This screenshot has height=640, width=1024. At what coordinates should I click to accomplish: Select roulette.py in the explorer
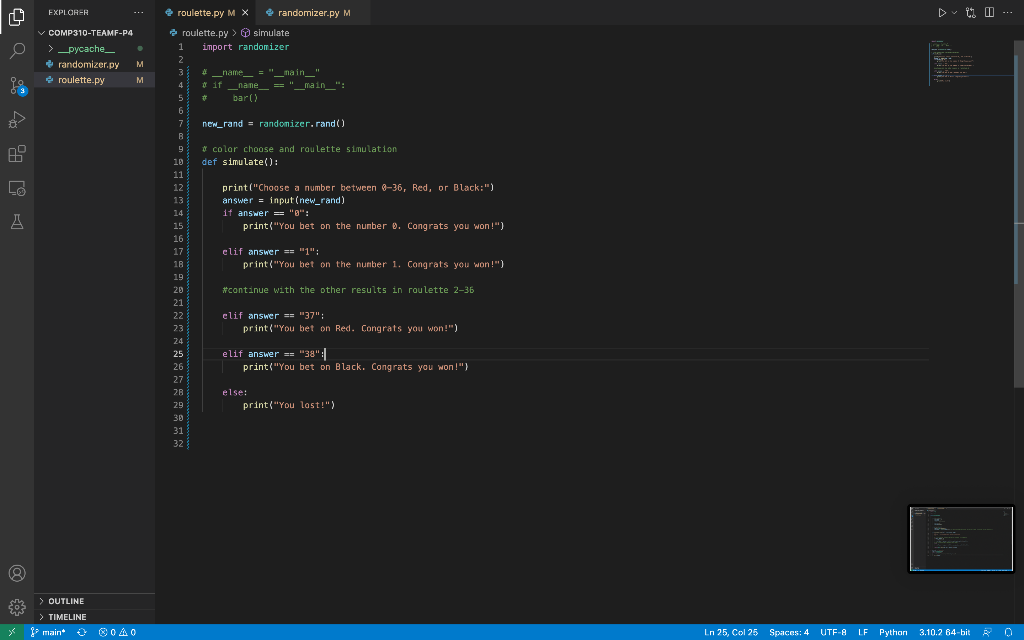tap(81, 80)
